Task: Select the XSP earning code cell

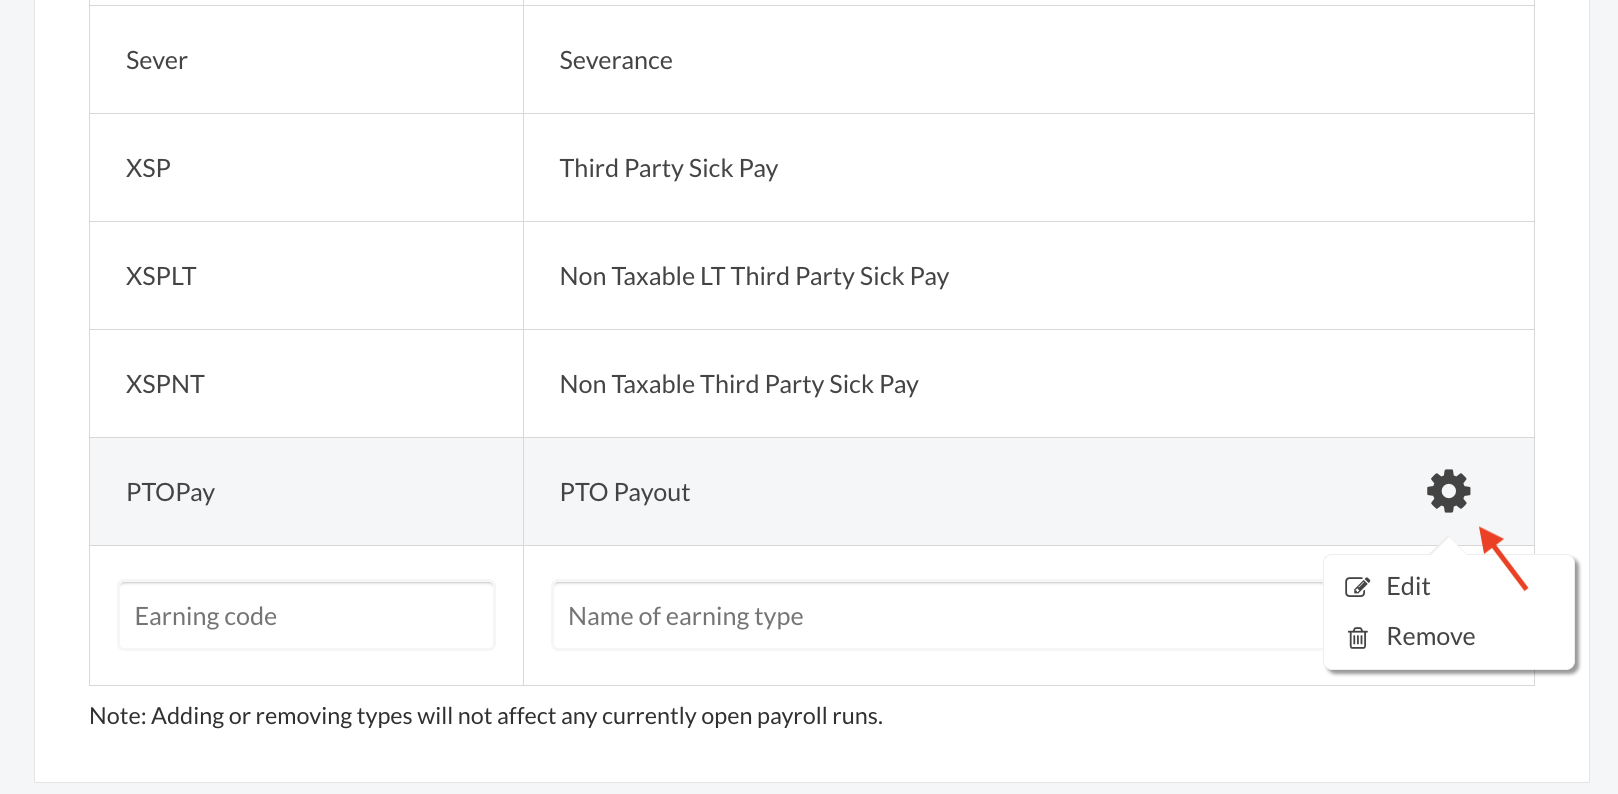Action: pos(148,168)
